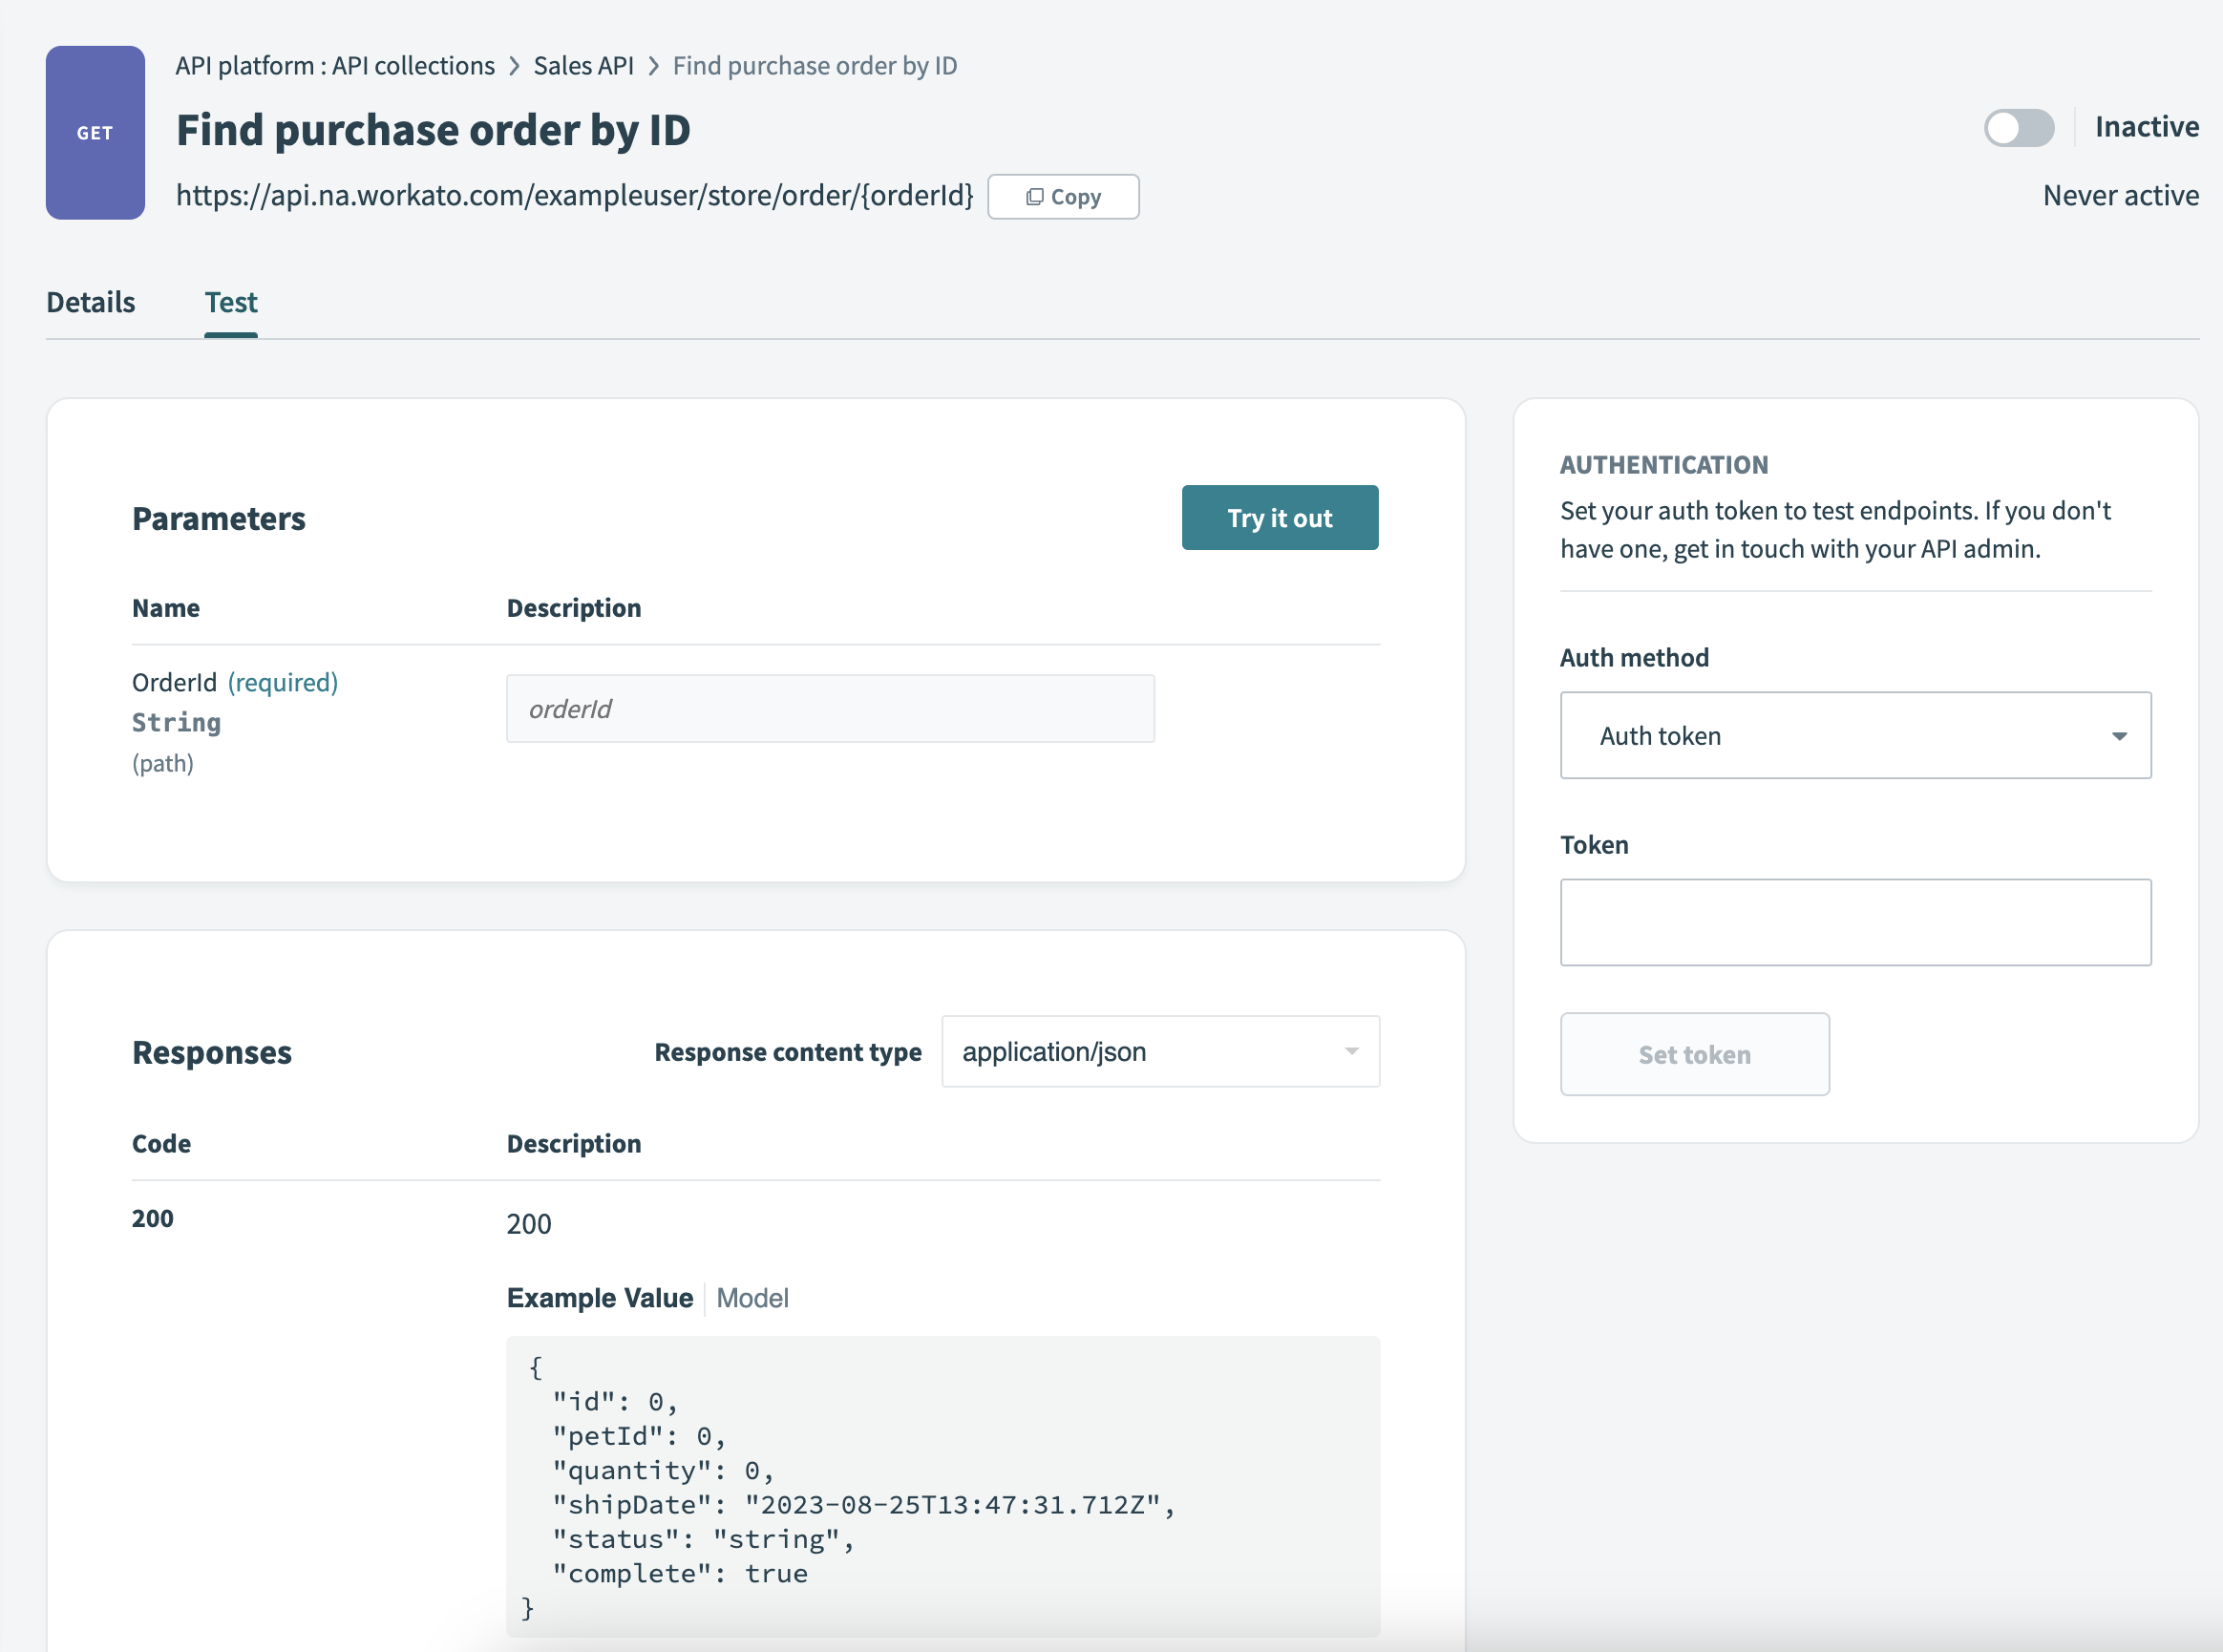
Task: Copy the endpoint URL
Action: coord(1062,196)
